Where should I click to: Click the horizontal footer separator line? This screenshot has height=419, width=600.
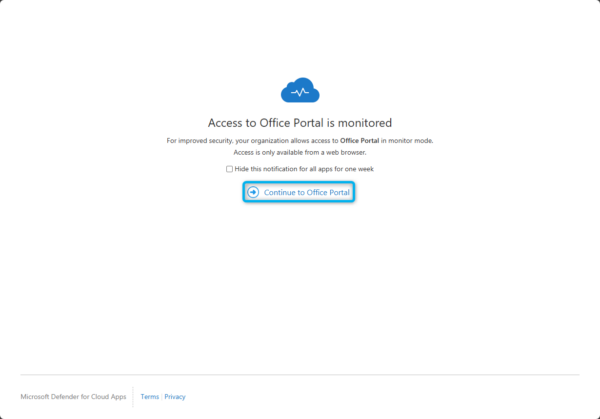tap(300, 376)
